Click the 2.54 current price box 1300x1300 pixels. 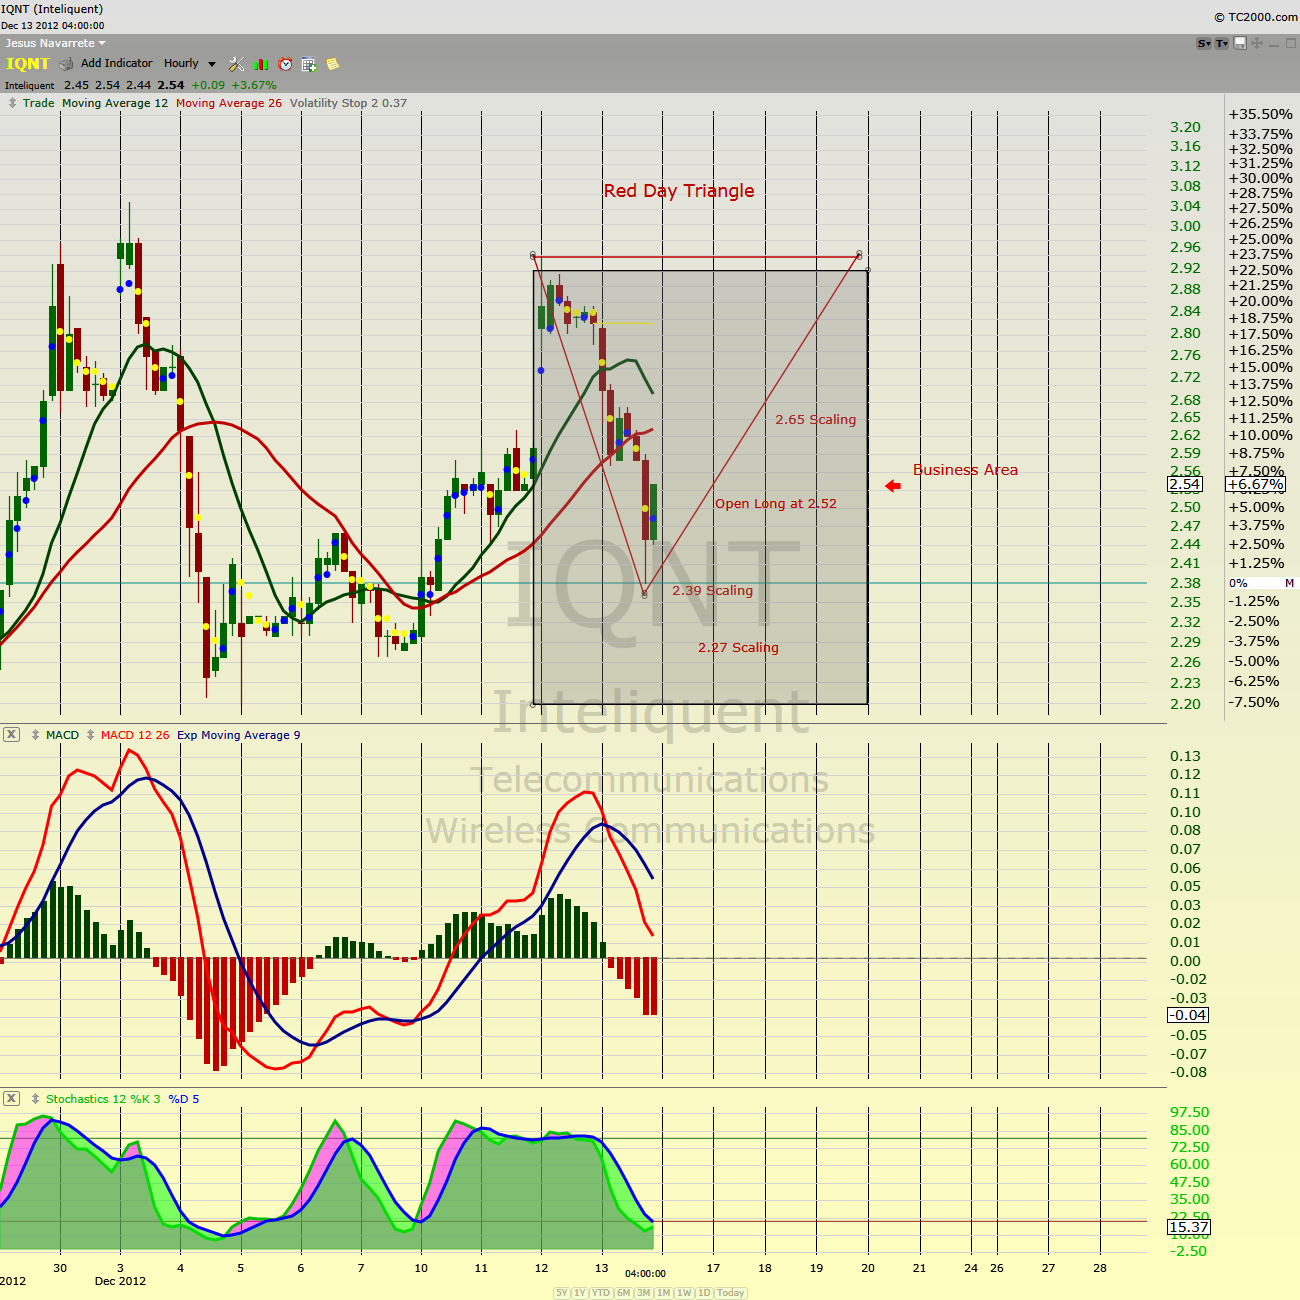[1185, 484]
